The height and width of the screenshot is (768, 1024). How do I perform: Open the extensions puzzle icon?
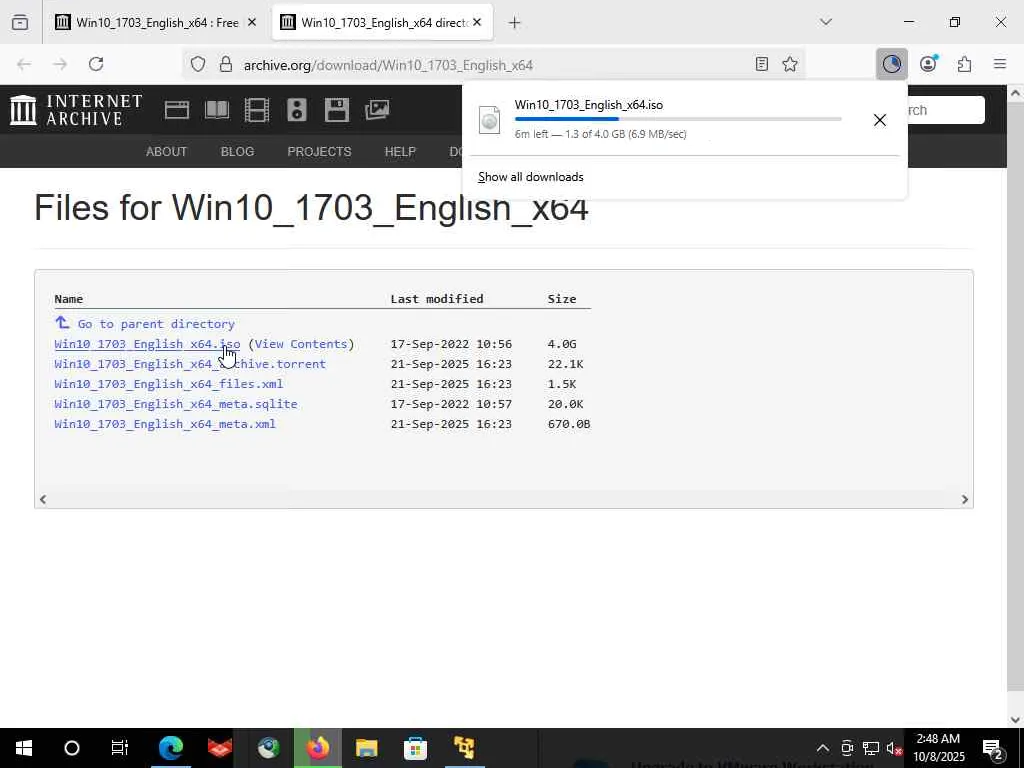tap(964, 64)
